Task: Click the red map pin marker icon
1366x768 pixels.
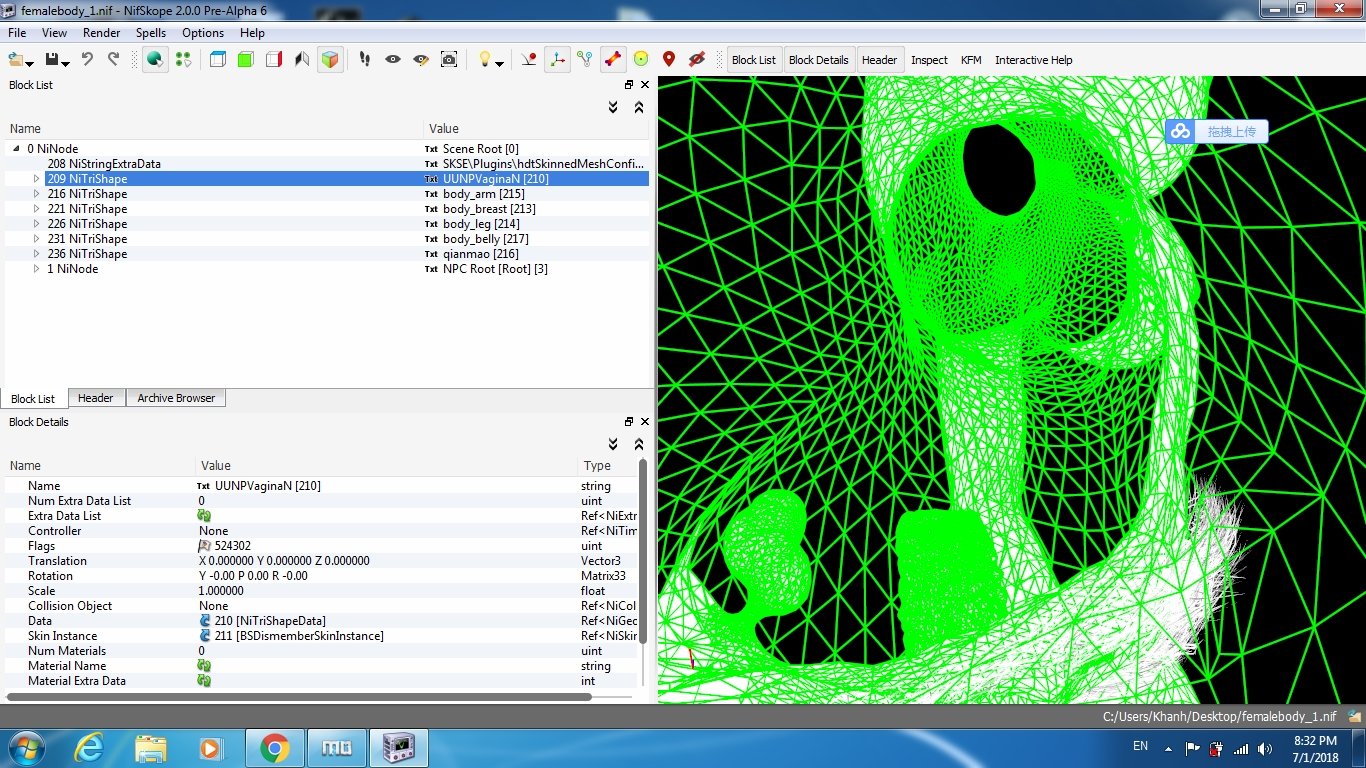Action: [x=669, y=60]
